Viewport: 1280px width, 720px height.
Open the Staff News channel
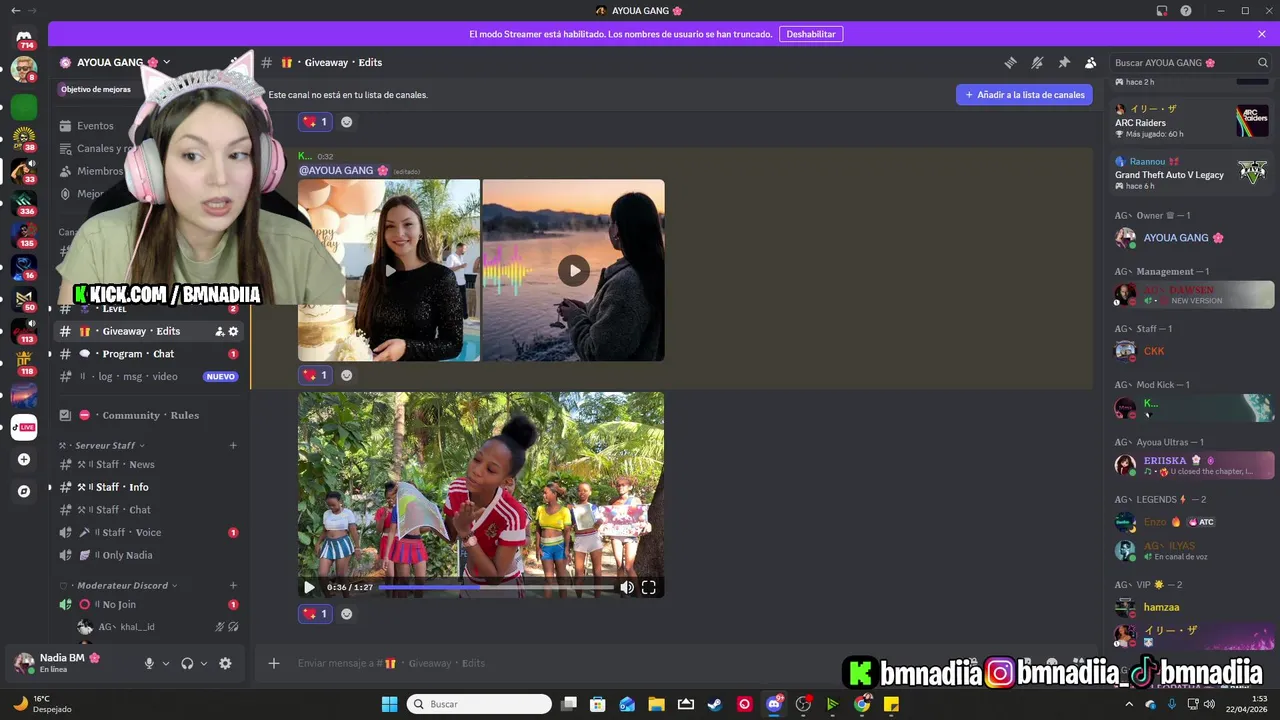coord(148,464)
